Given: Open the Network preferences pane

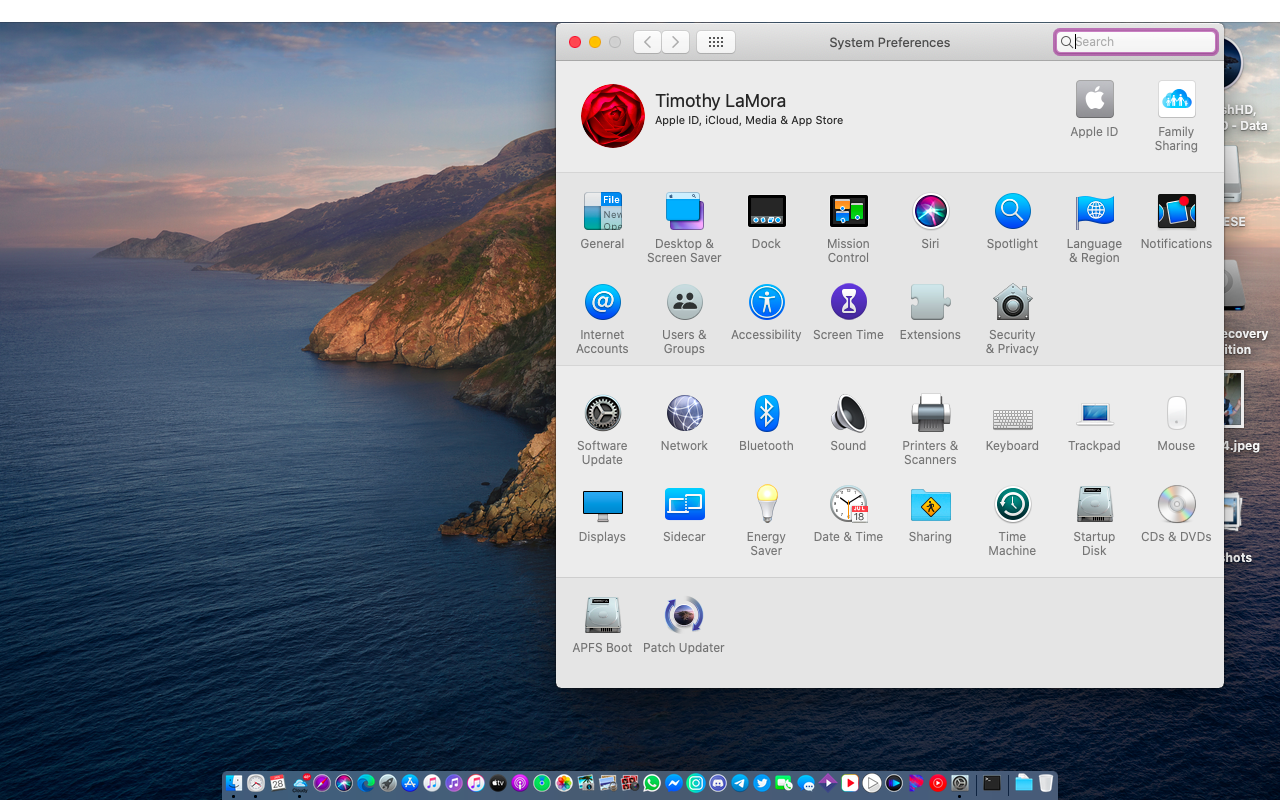Looking at the screenshot, I should pyautogui.click(x=684, y=423).
